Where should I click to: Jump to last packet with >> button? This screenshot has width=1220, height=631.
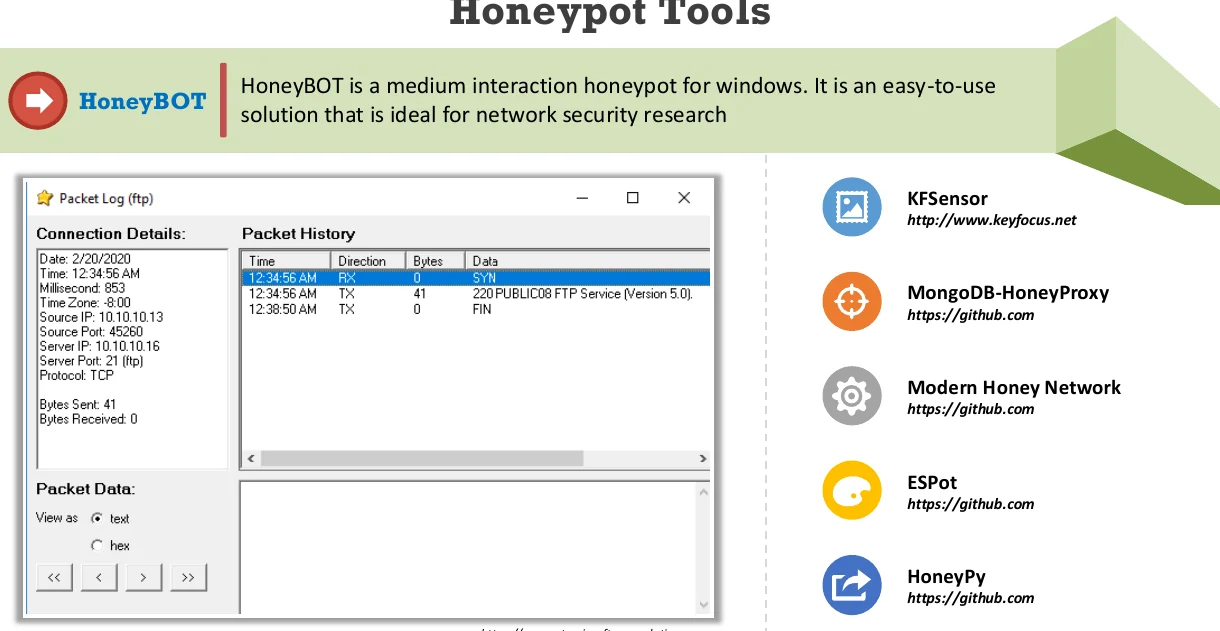pyautogui.click(x=189, y=577)
